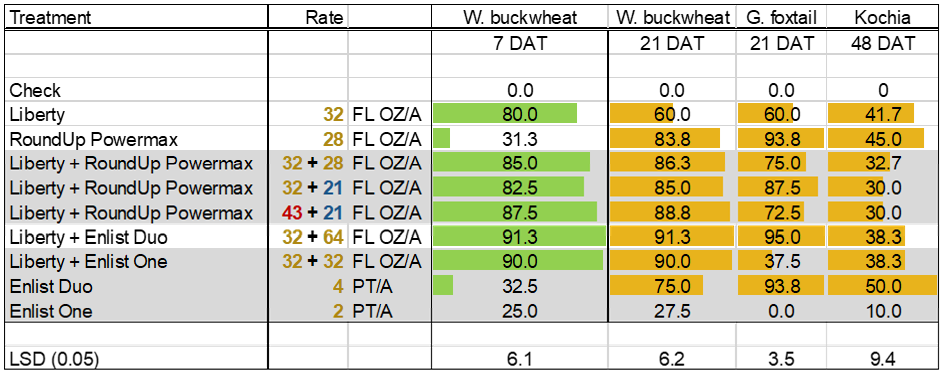Select the 48 DAT subheader cell
The height and width of the screenshot is (374, 943).
(x=882, y=43)
